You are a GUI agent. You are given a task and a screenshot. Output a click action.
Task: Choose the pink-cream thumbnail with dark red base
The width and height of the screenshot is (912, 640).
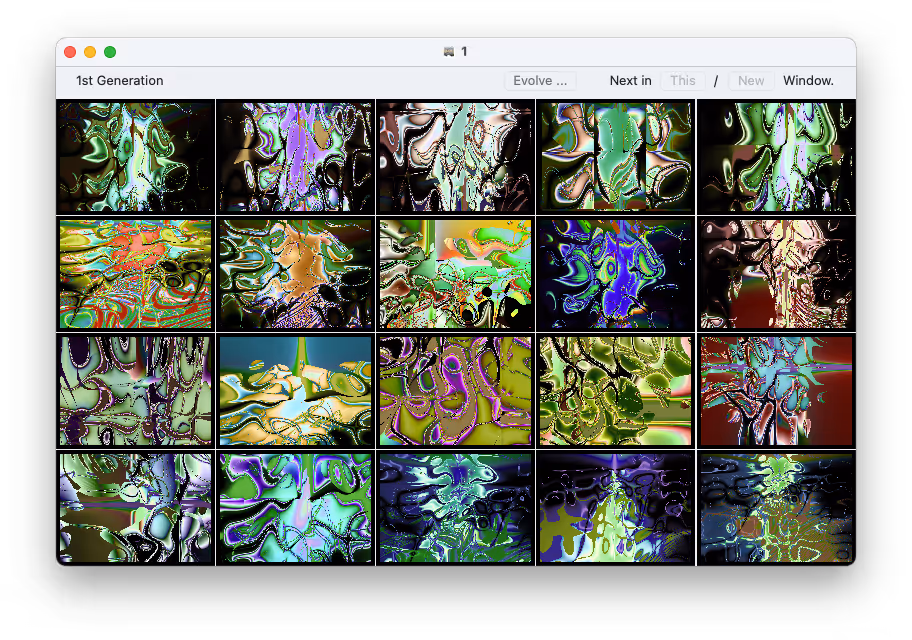coord(776,274)
